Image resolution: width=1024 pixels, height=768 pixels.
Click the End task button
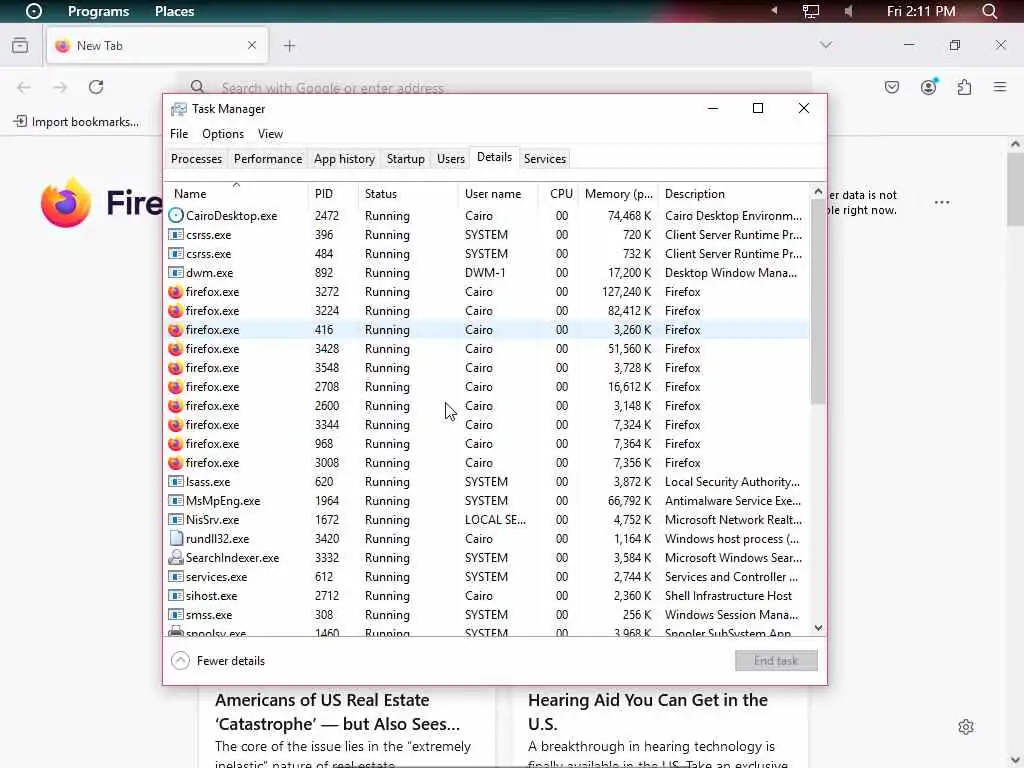pos(776,661)
